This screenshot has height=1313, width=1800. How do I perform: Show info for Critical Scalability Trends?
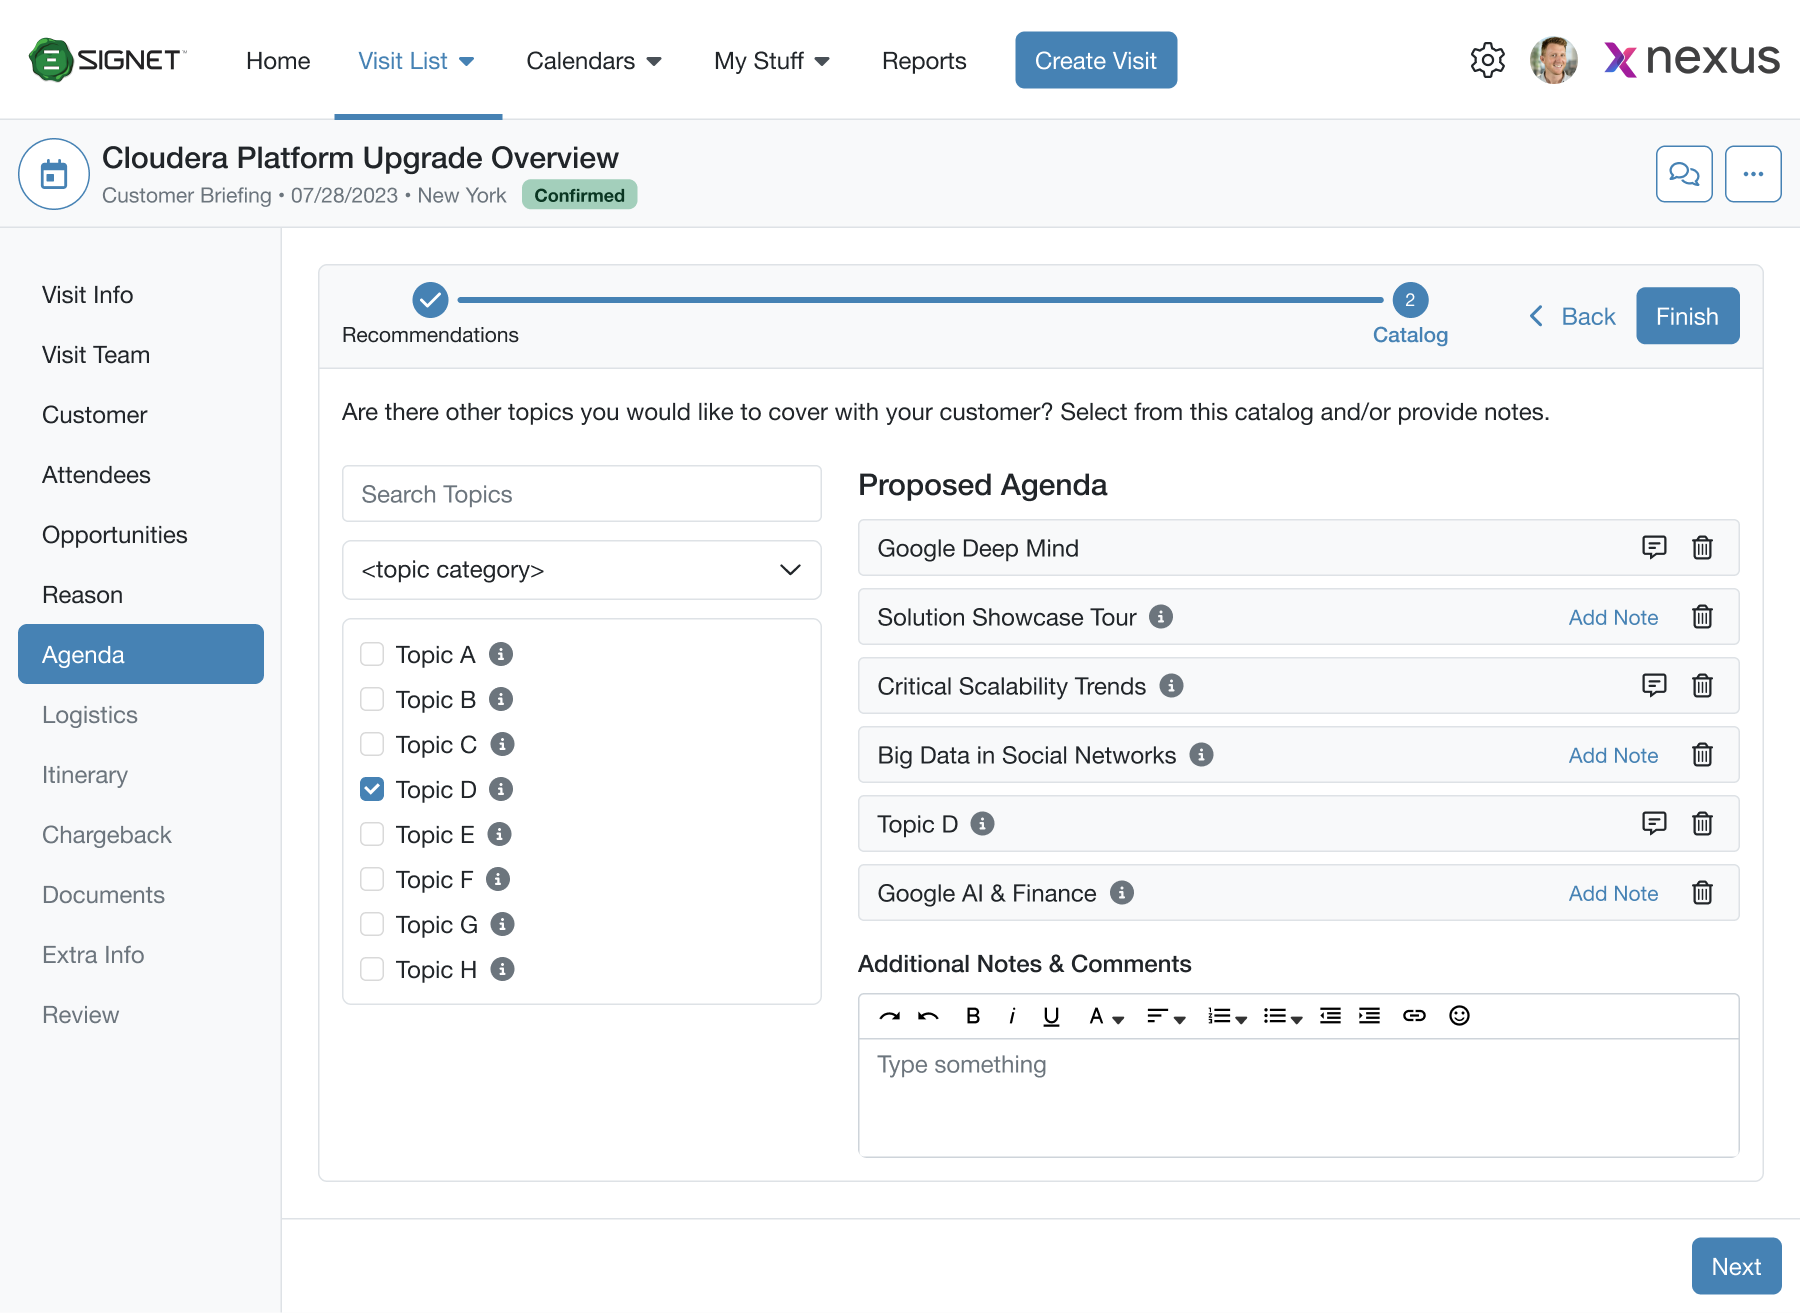[x=1171, y=685]
